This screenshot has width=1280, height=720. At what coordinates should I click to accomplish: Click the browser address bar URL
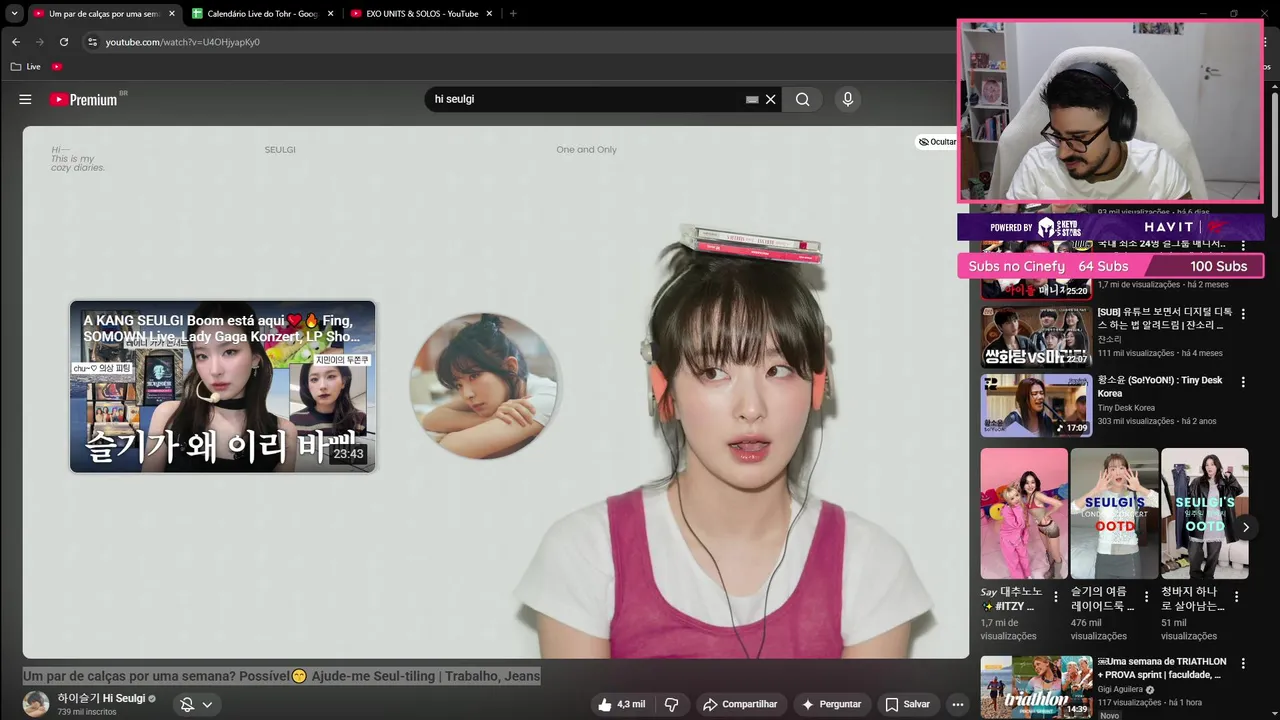click(x=183, y=42)
